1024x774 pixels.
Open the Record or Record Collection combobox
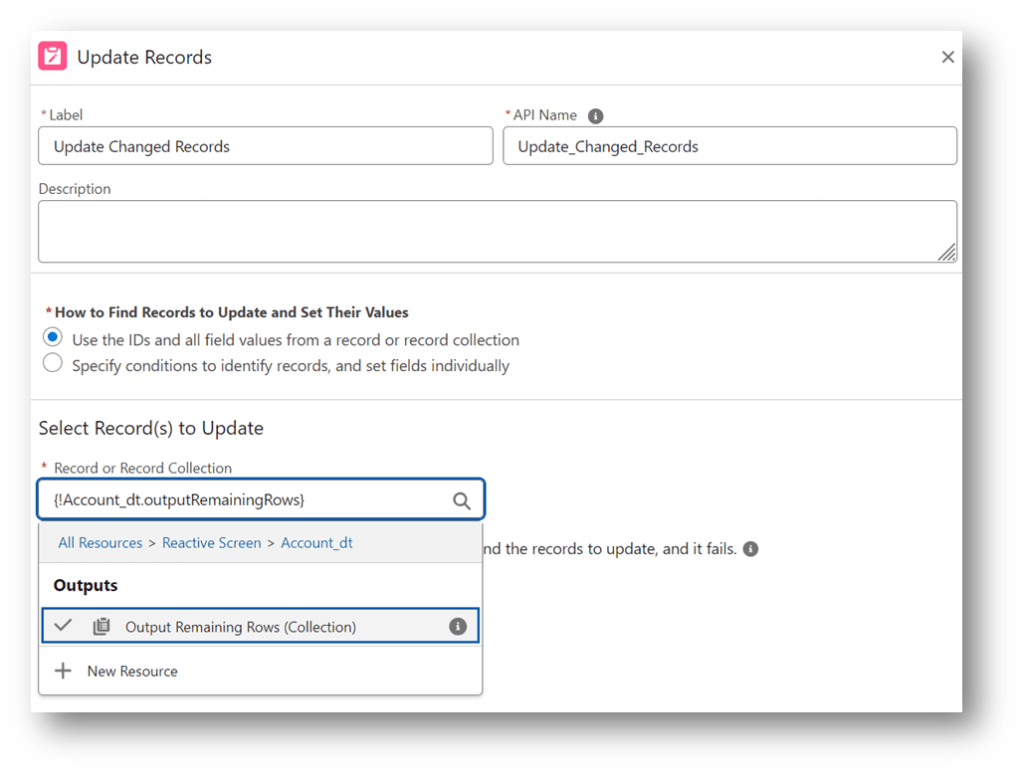pyautogui.click(x=245, y=500)
